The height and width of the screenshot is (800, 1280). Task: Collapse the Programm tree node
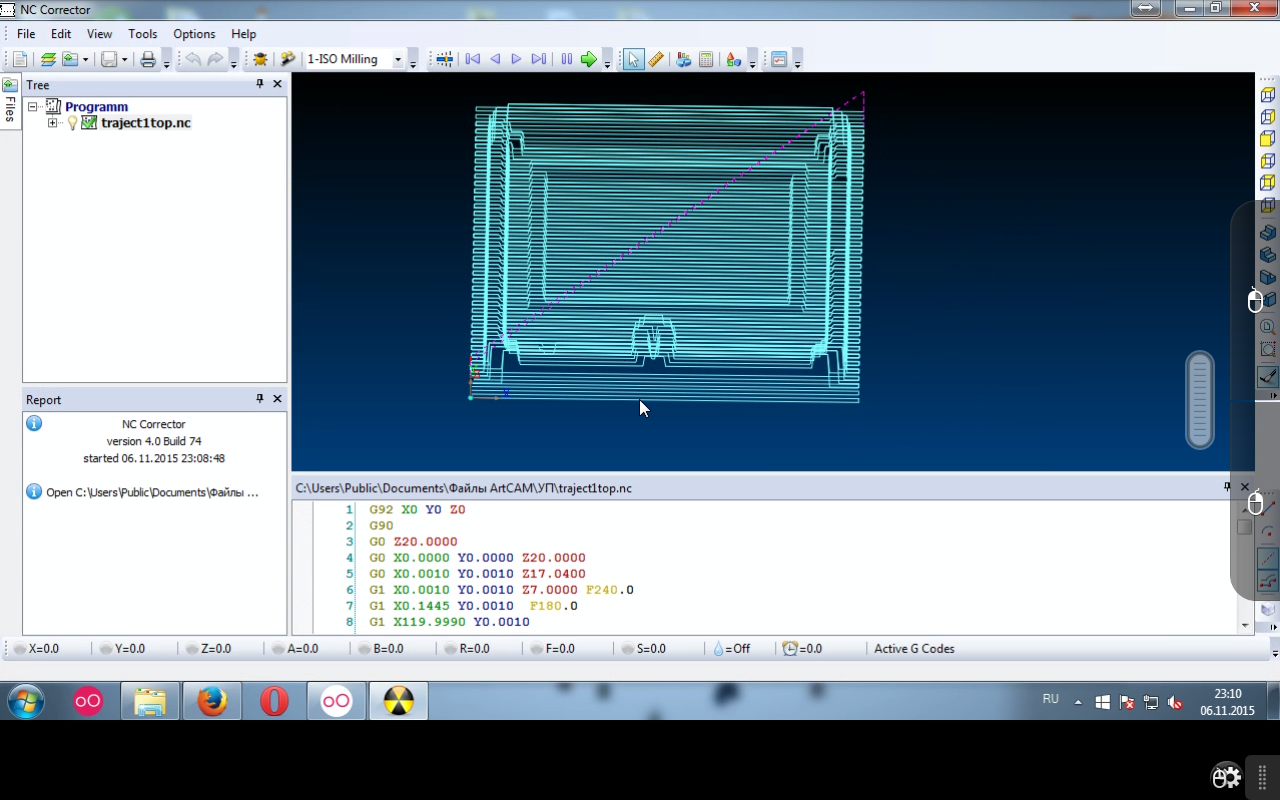click(x=33, y=107)
